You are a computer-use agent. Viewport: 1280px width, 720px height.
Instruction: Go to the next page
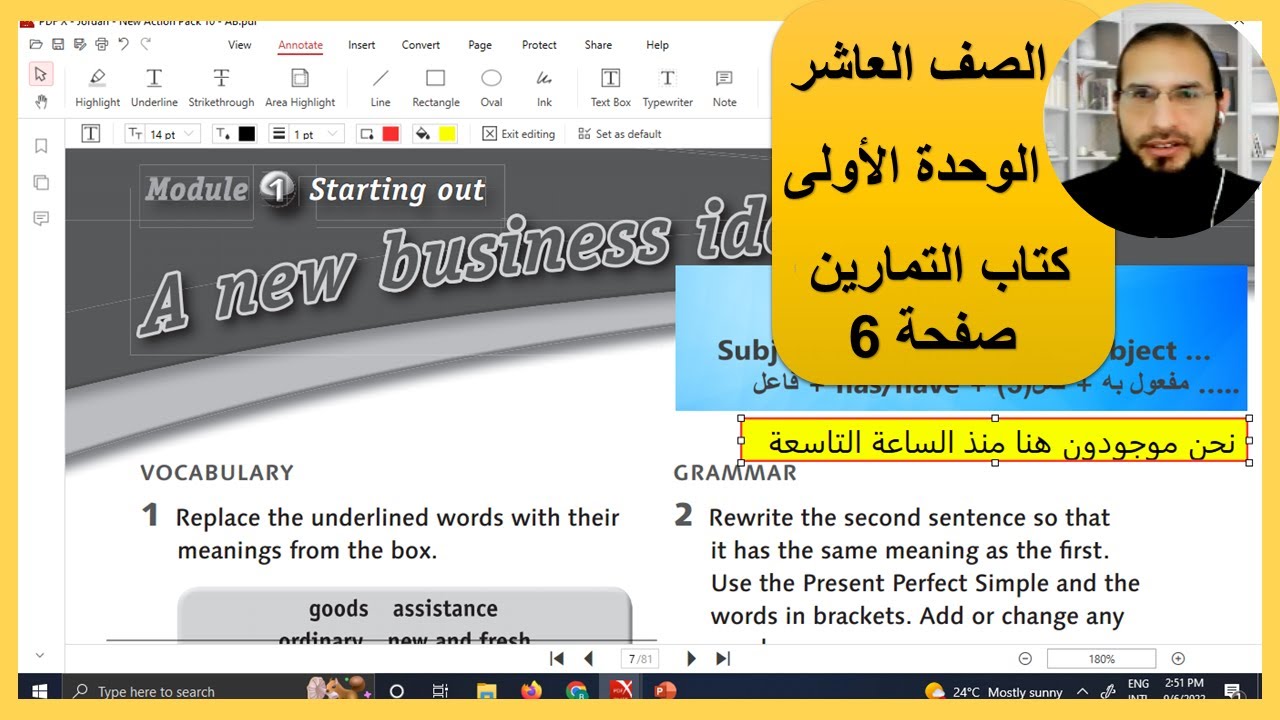pos(691,658)
